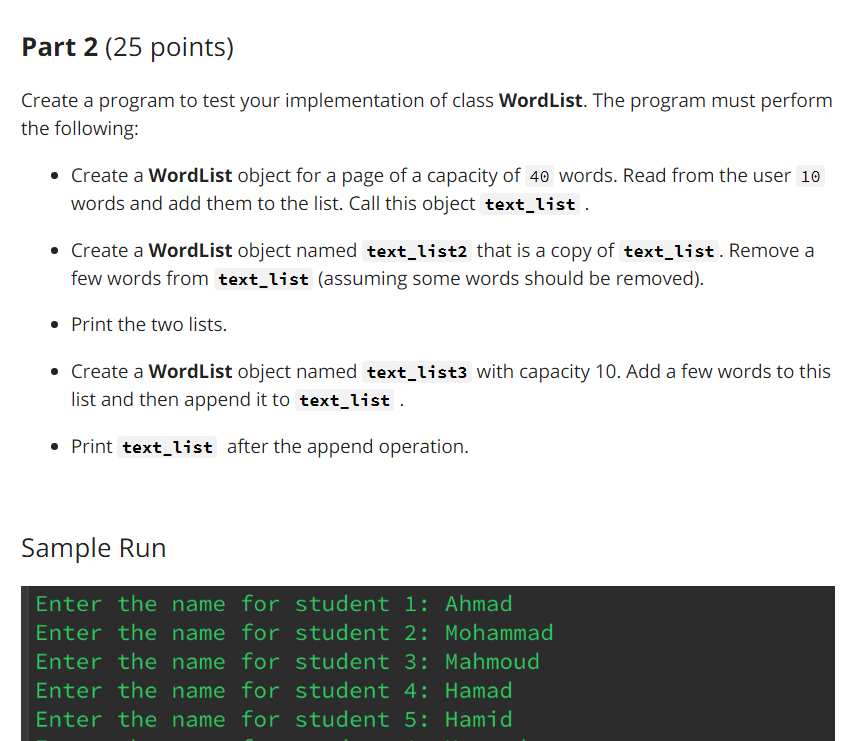
Task: Click the text_list2 code snippet
Action: tap(416, 250)
